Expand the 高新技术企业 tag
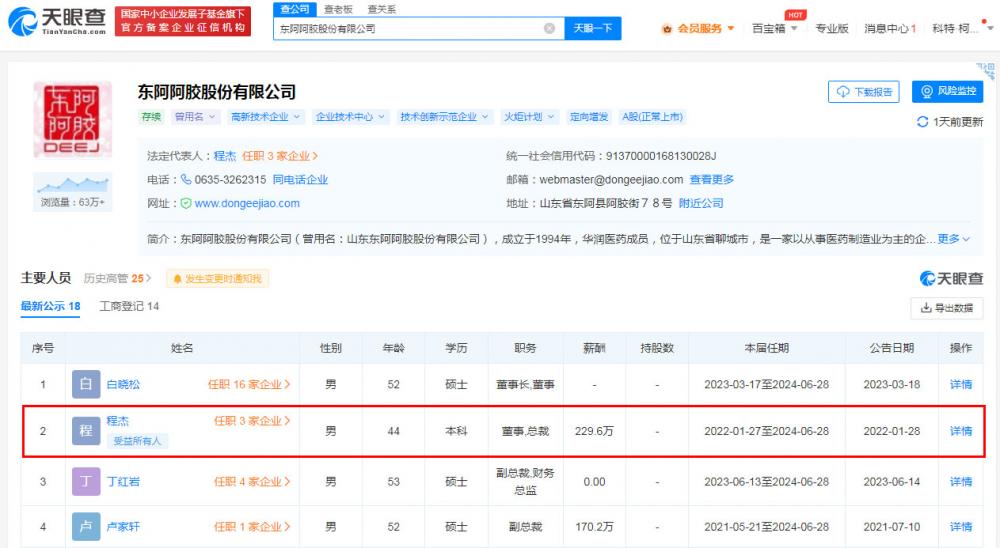Image resolution: width=1000 pixels, height=548 pixels. click(265, 117)
